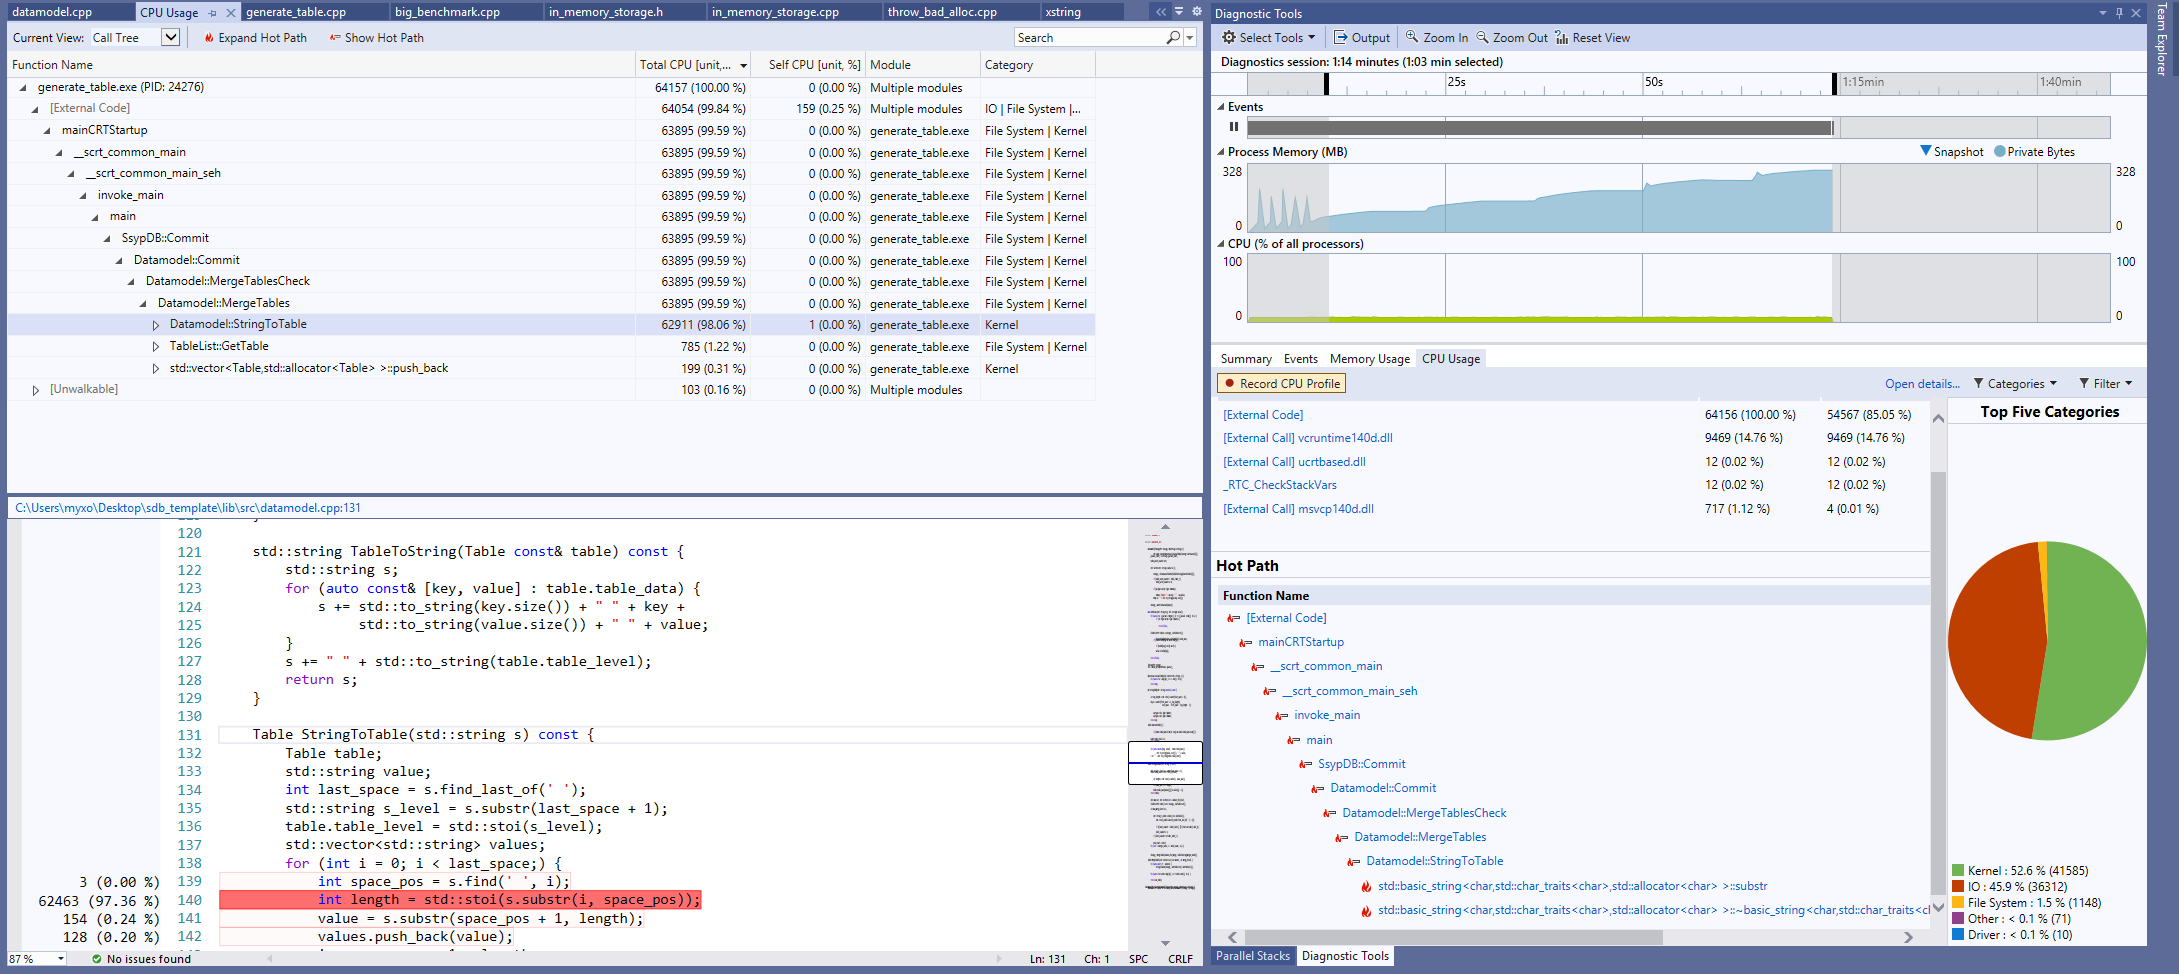Click Output button in Diagnostic Tools

click(x=1362, y=38)
